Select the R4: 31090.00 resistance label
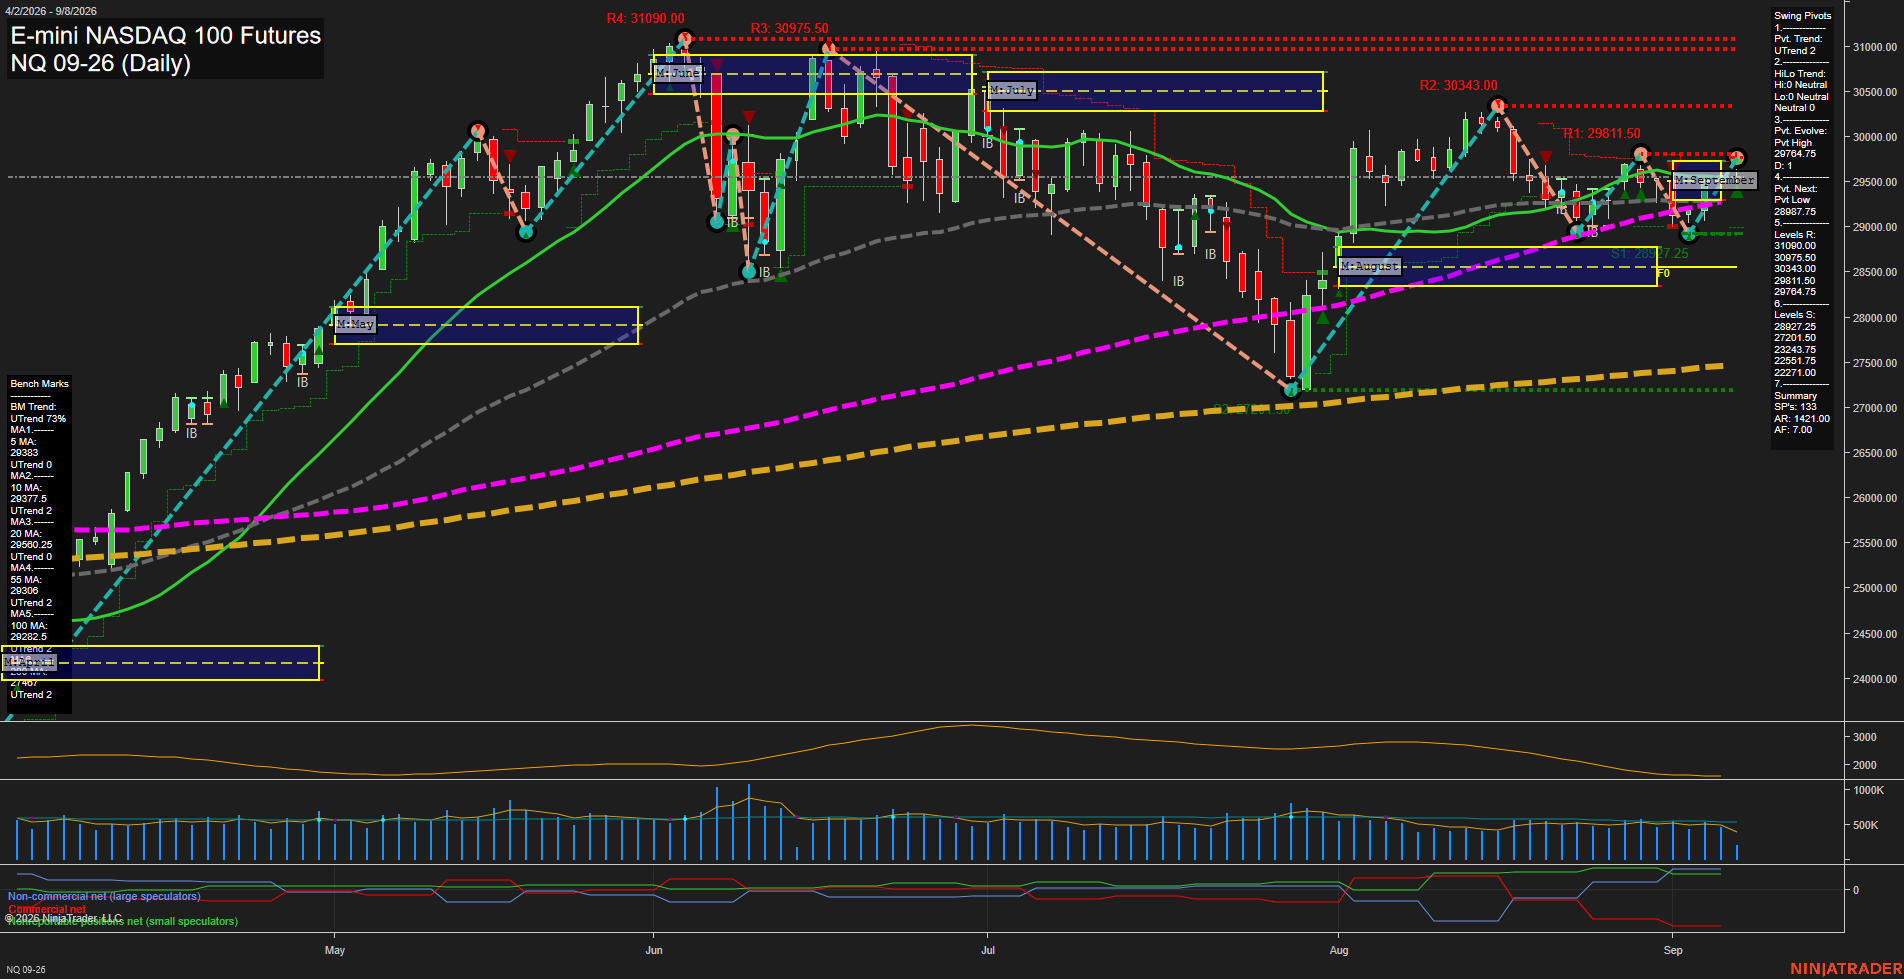 coord(645,19)
